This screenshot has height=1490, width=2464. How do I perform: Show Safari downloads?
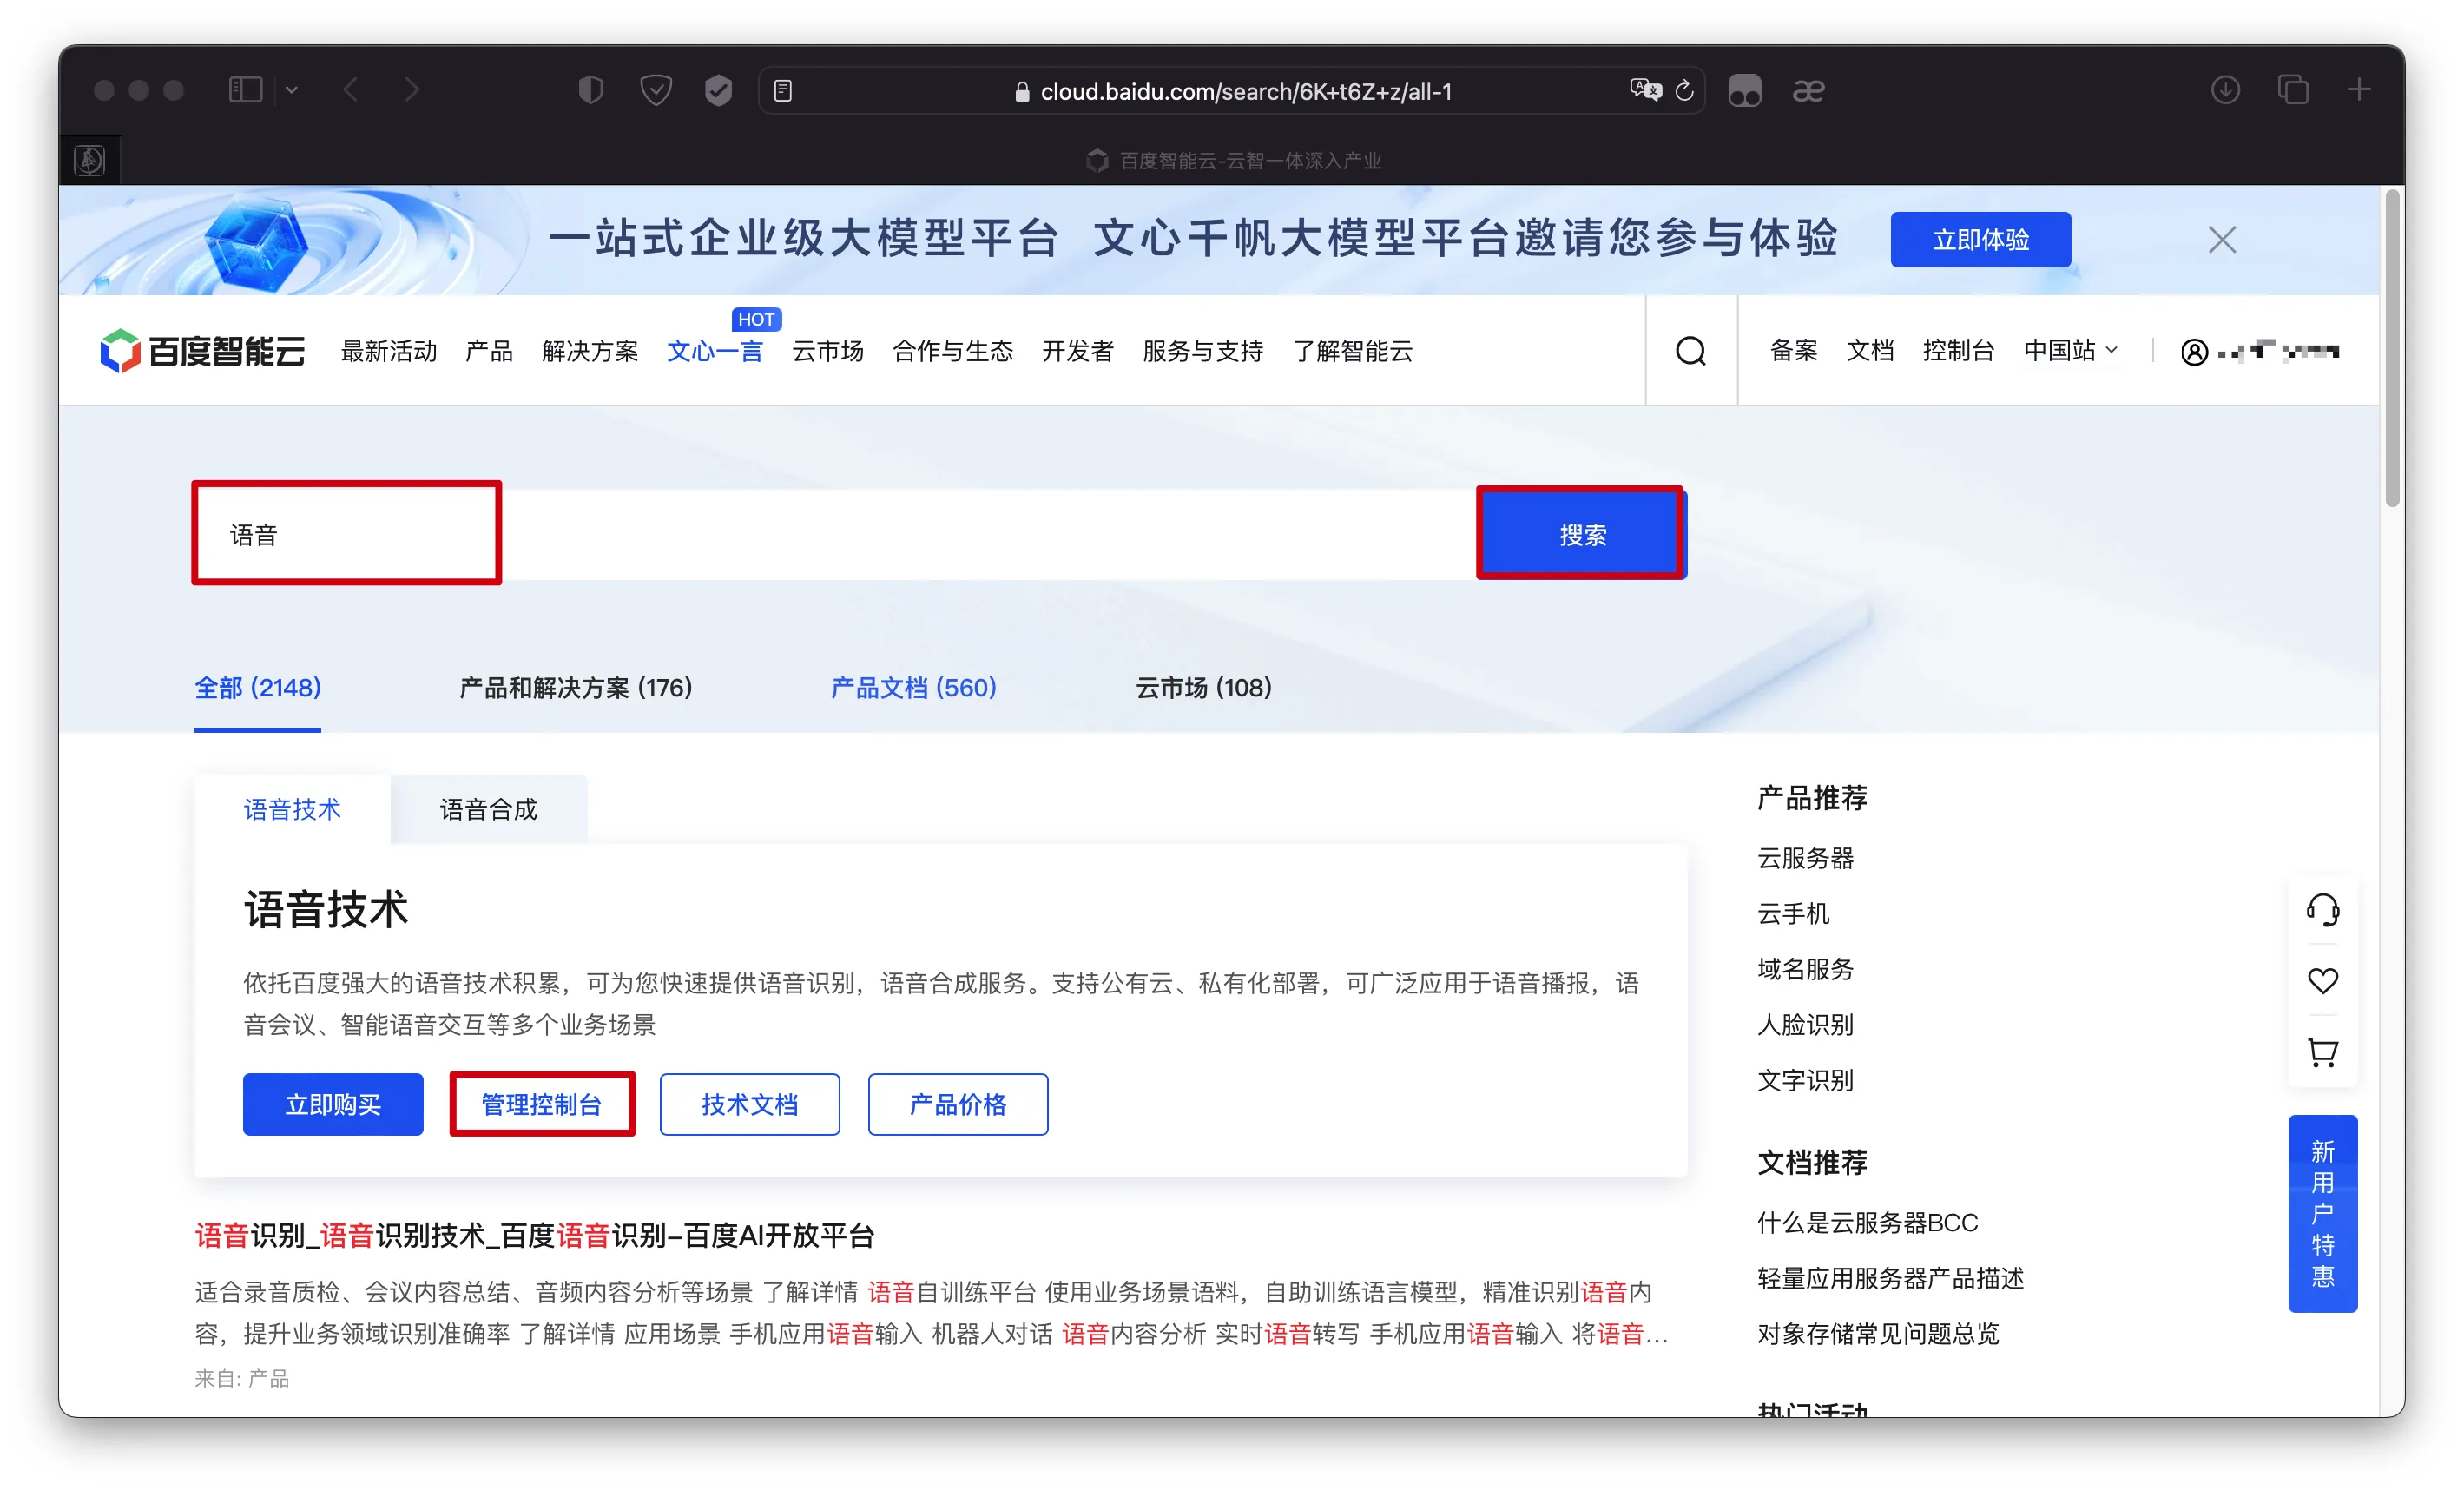click(x=2225, y=90)
